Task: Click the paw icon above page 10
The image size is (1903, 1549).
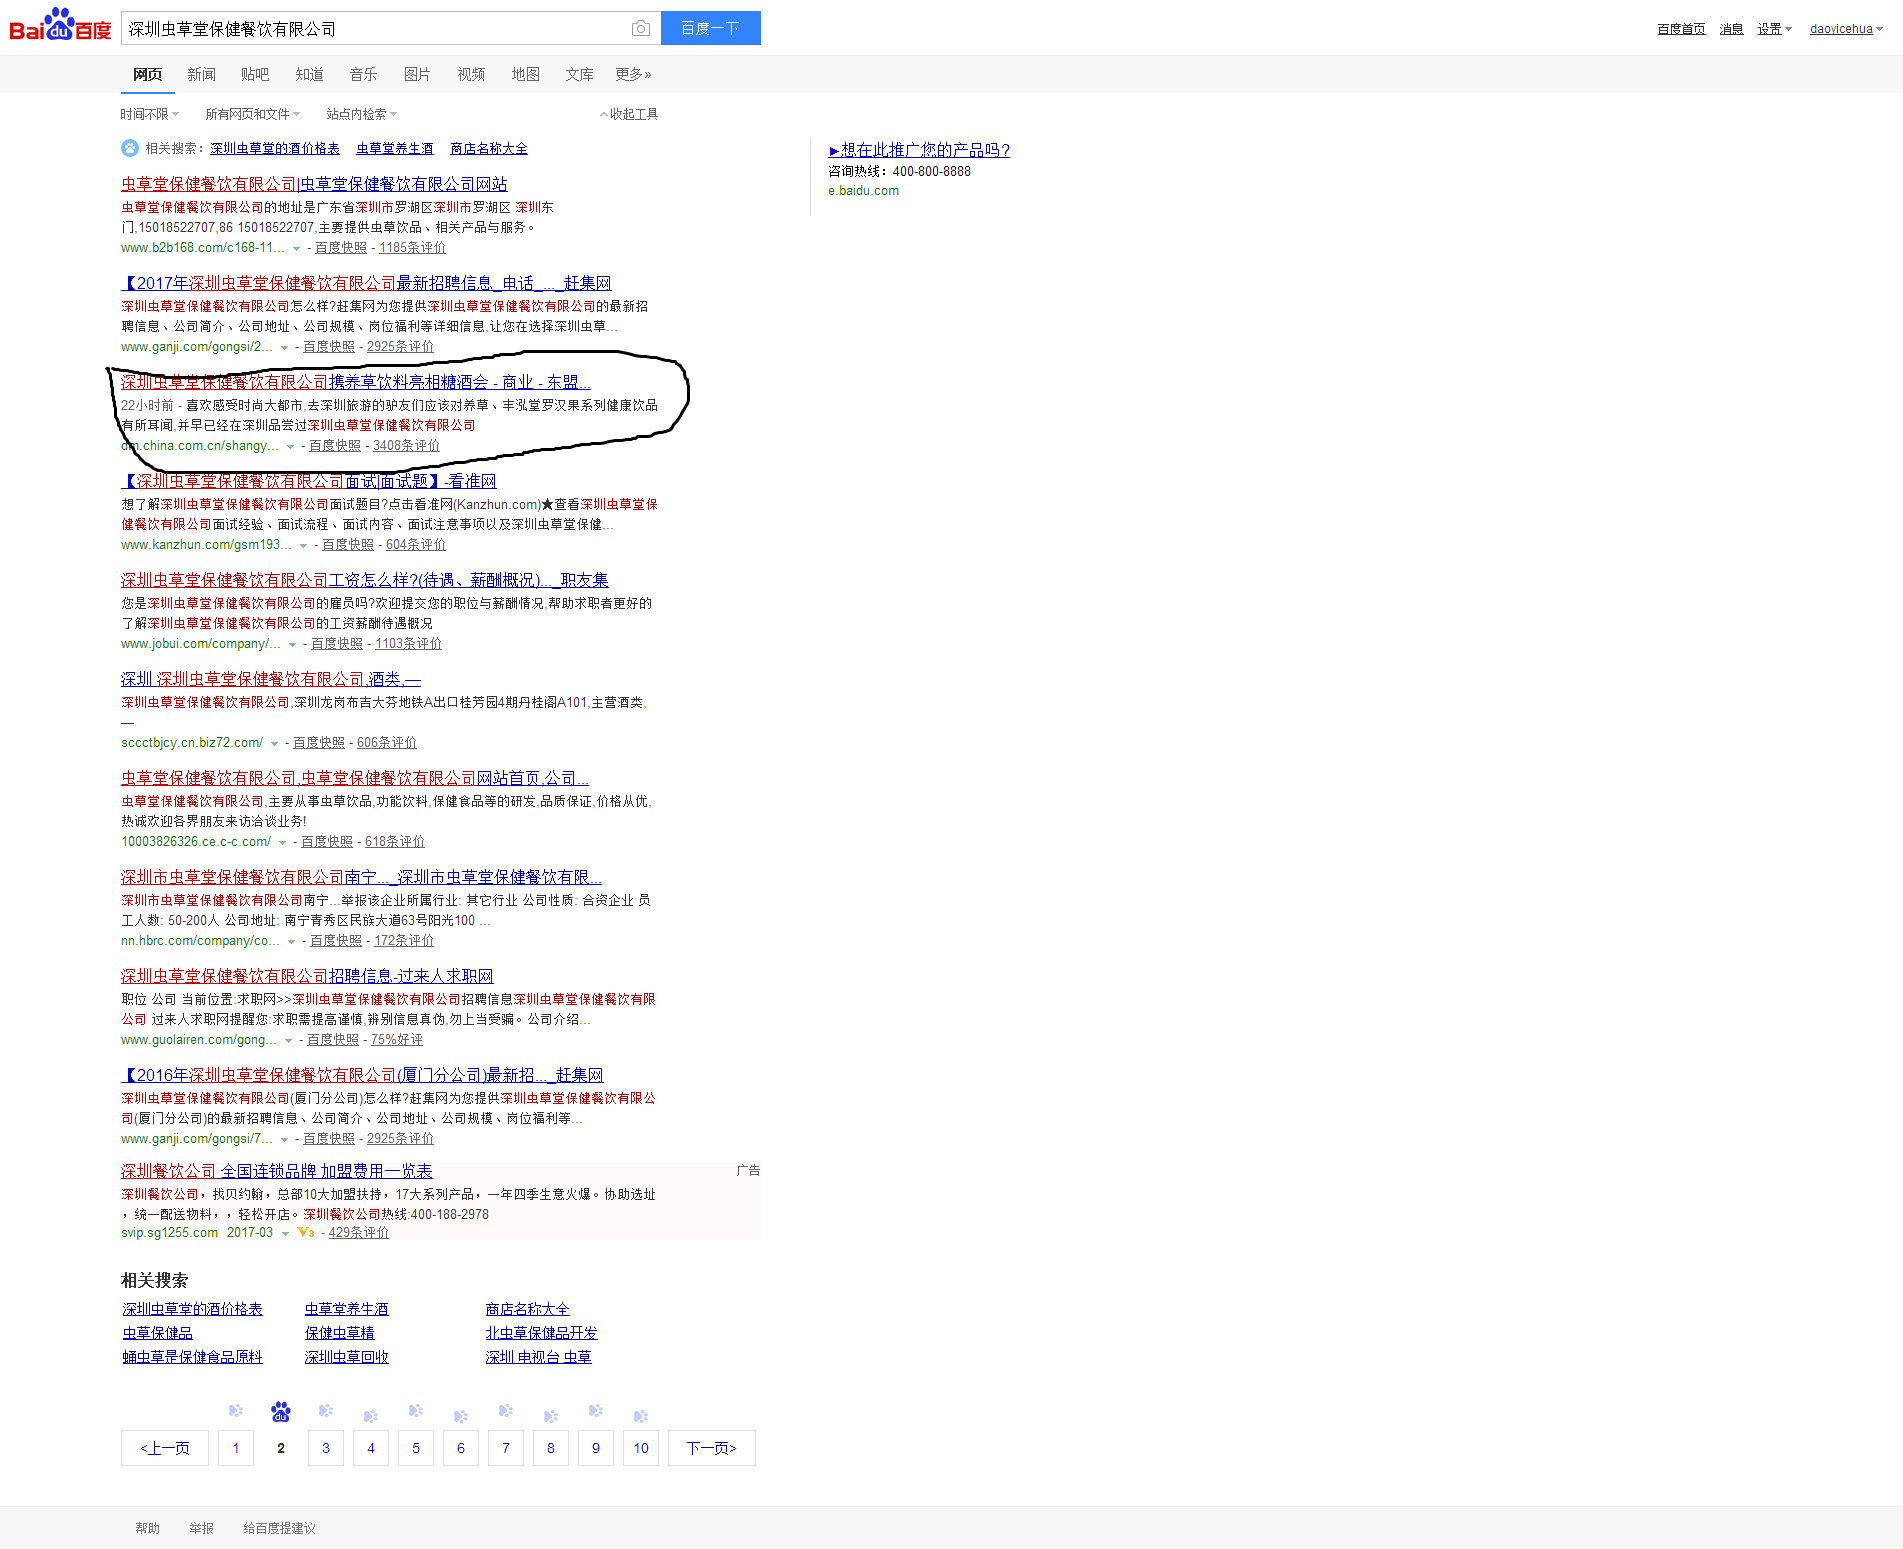Action: pos(641,1416)
